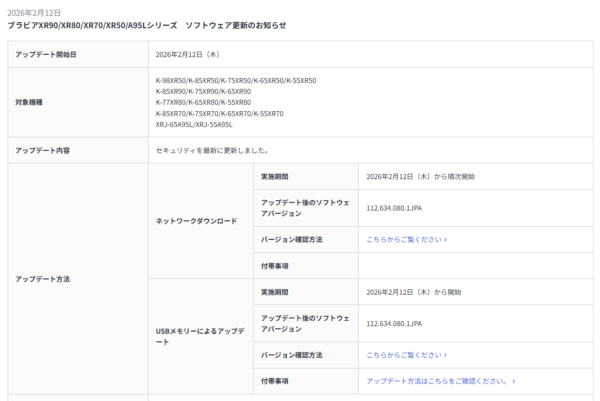Click 付帯事項 label in network download section
The width and height of the screenshot is (600, 401).
point(274,266)
